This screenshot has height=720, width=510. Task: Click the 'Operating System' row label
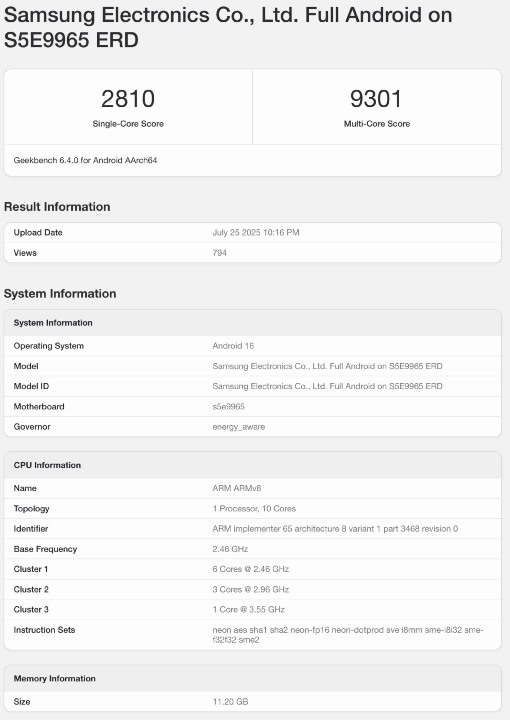pos(49,346)
